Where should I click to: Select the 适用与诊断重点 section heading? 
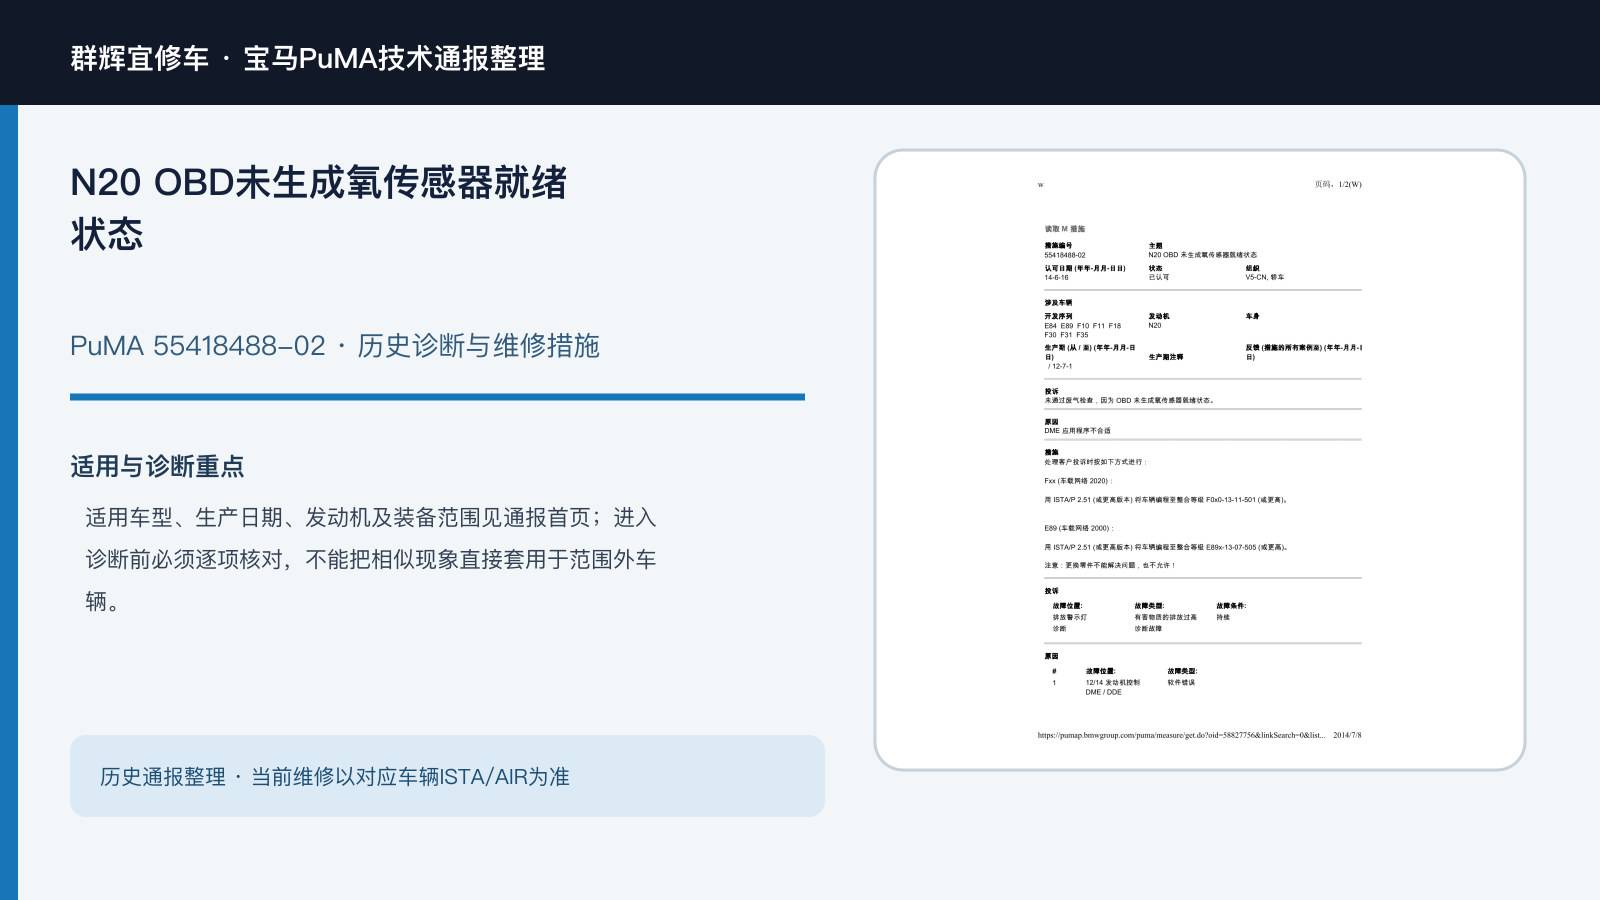pyautogui.click(x=157, y=466)
